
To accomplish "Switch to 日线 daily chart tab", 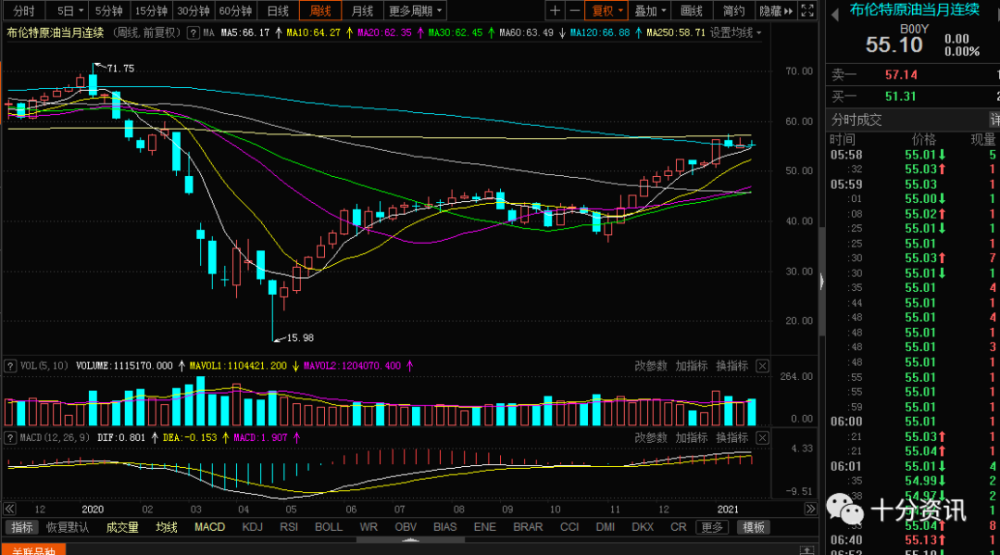I will [277, 11].
